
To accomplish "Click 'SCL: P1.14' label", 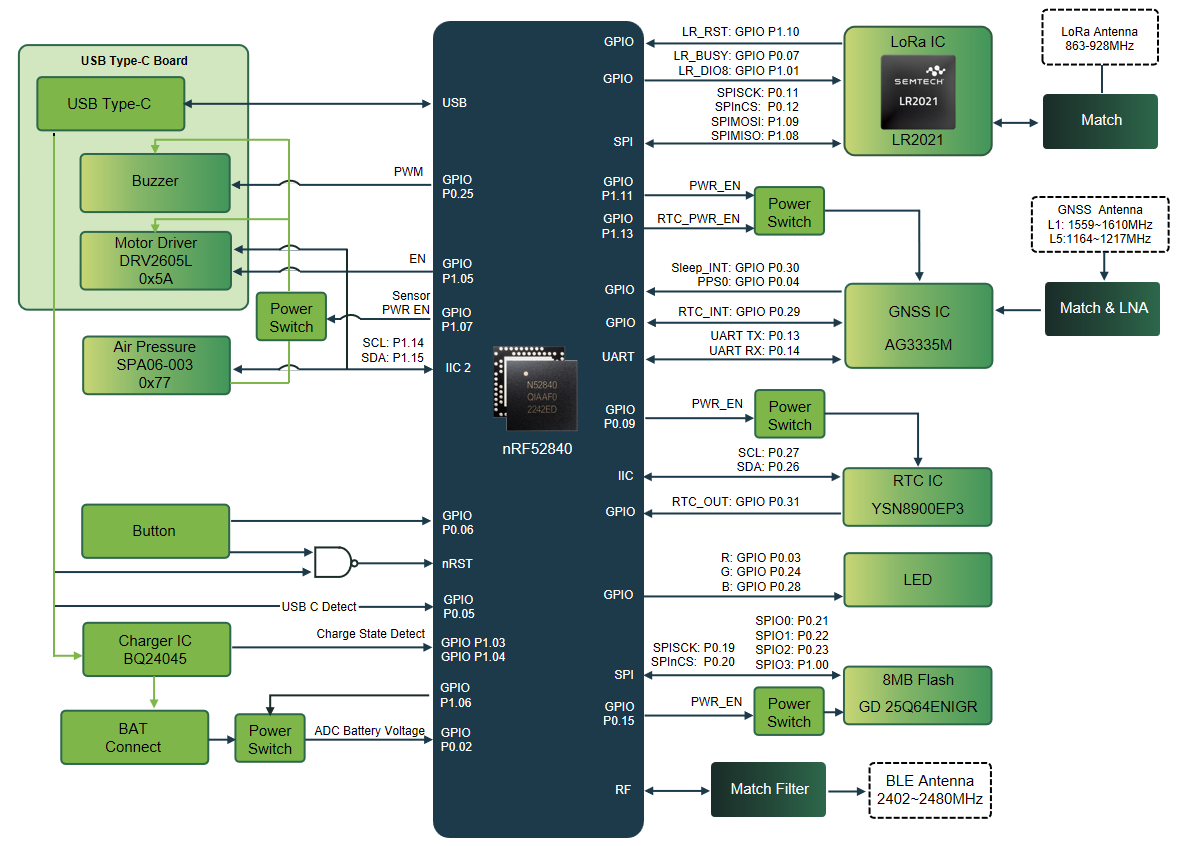I will click(392, 342).
